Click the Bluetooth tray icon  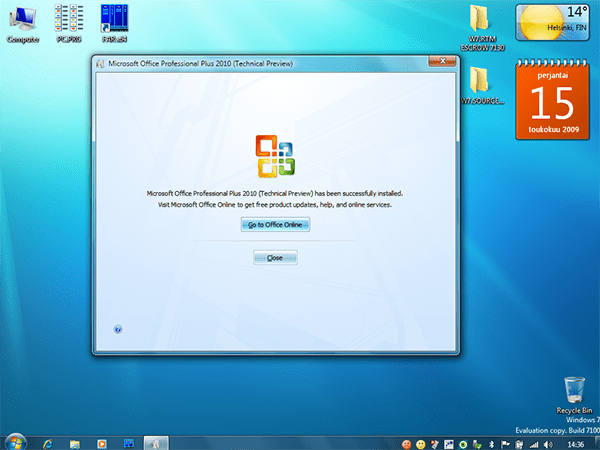pyautogui.click(x=492, y=444)
